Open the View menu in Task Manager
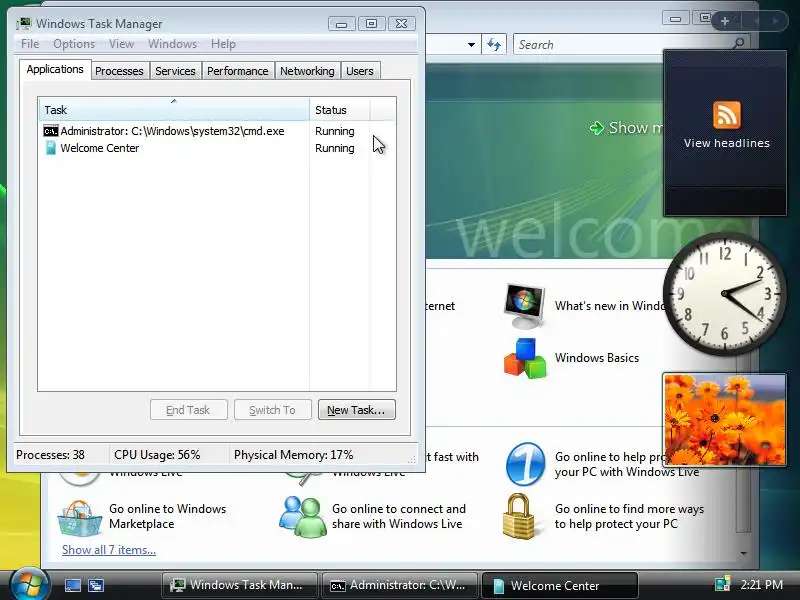The image size is (800, 600). click(x=121, y=44)
